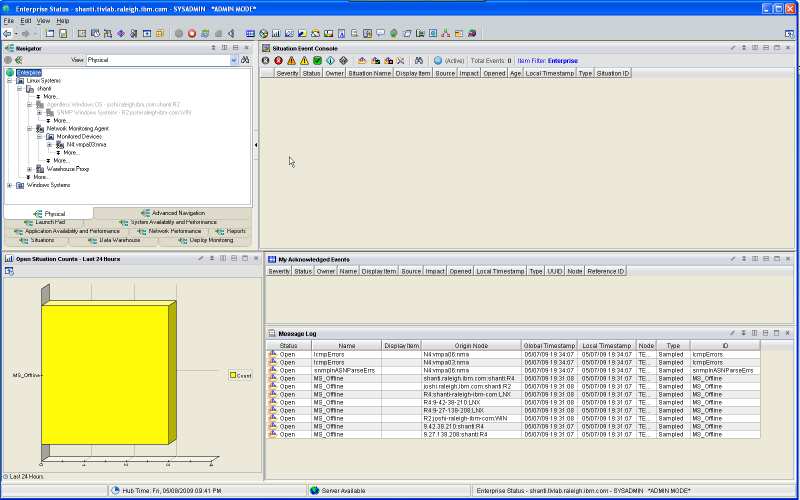Collapse the Monitored Devices node
The height and width of the screenshot is (500, 800).
click(x=39, y=137)
